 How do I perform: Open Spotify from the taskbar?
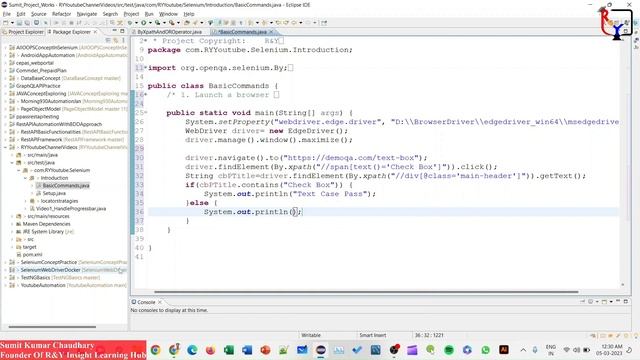449,350
